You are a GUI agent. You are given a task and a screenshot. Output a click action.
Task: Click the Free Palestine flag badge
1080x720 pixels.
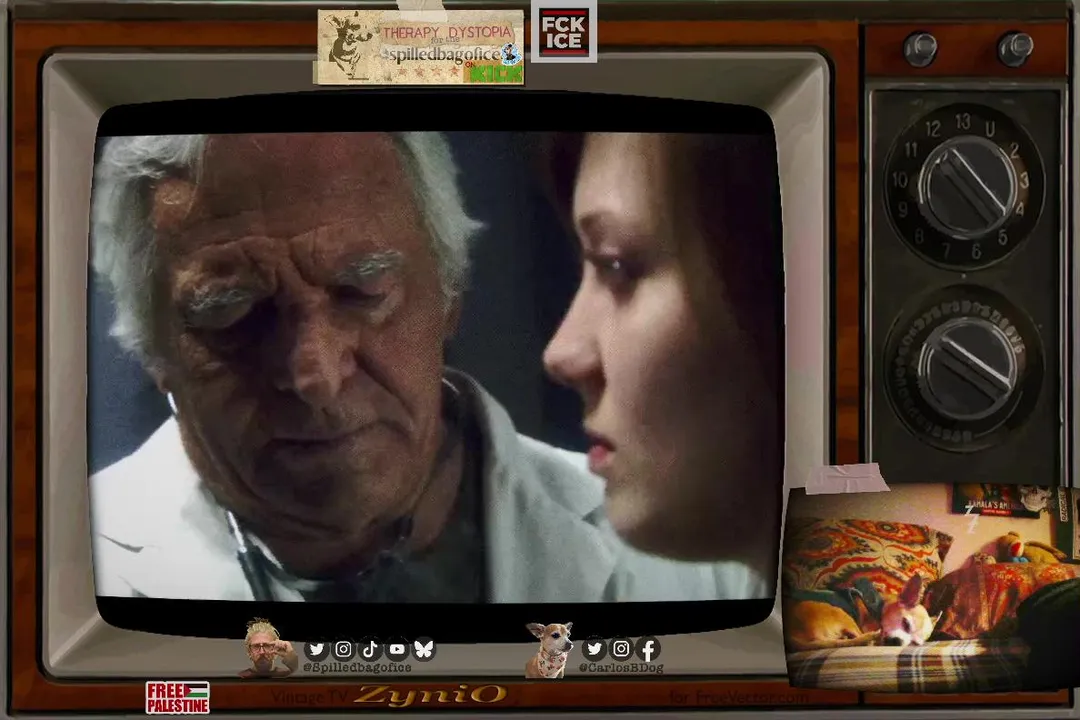tap(178, 697)
